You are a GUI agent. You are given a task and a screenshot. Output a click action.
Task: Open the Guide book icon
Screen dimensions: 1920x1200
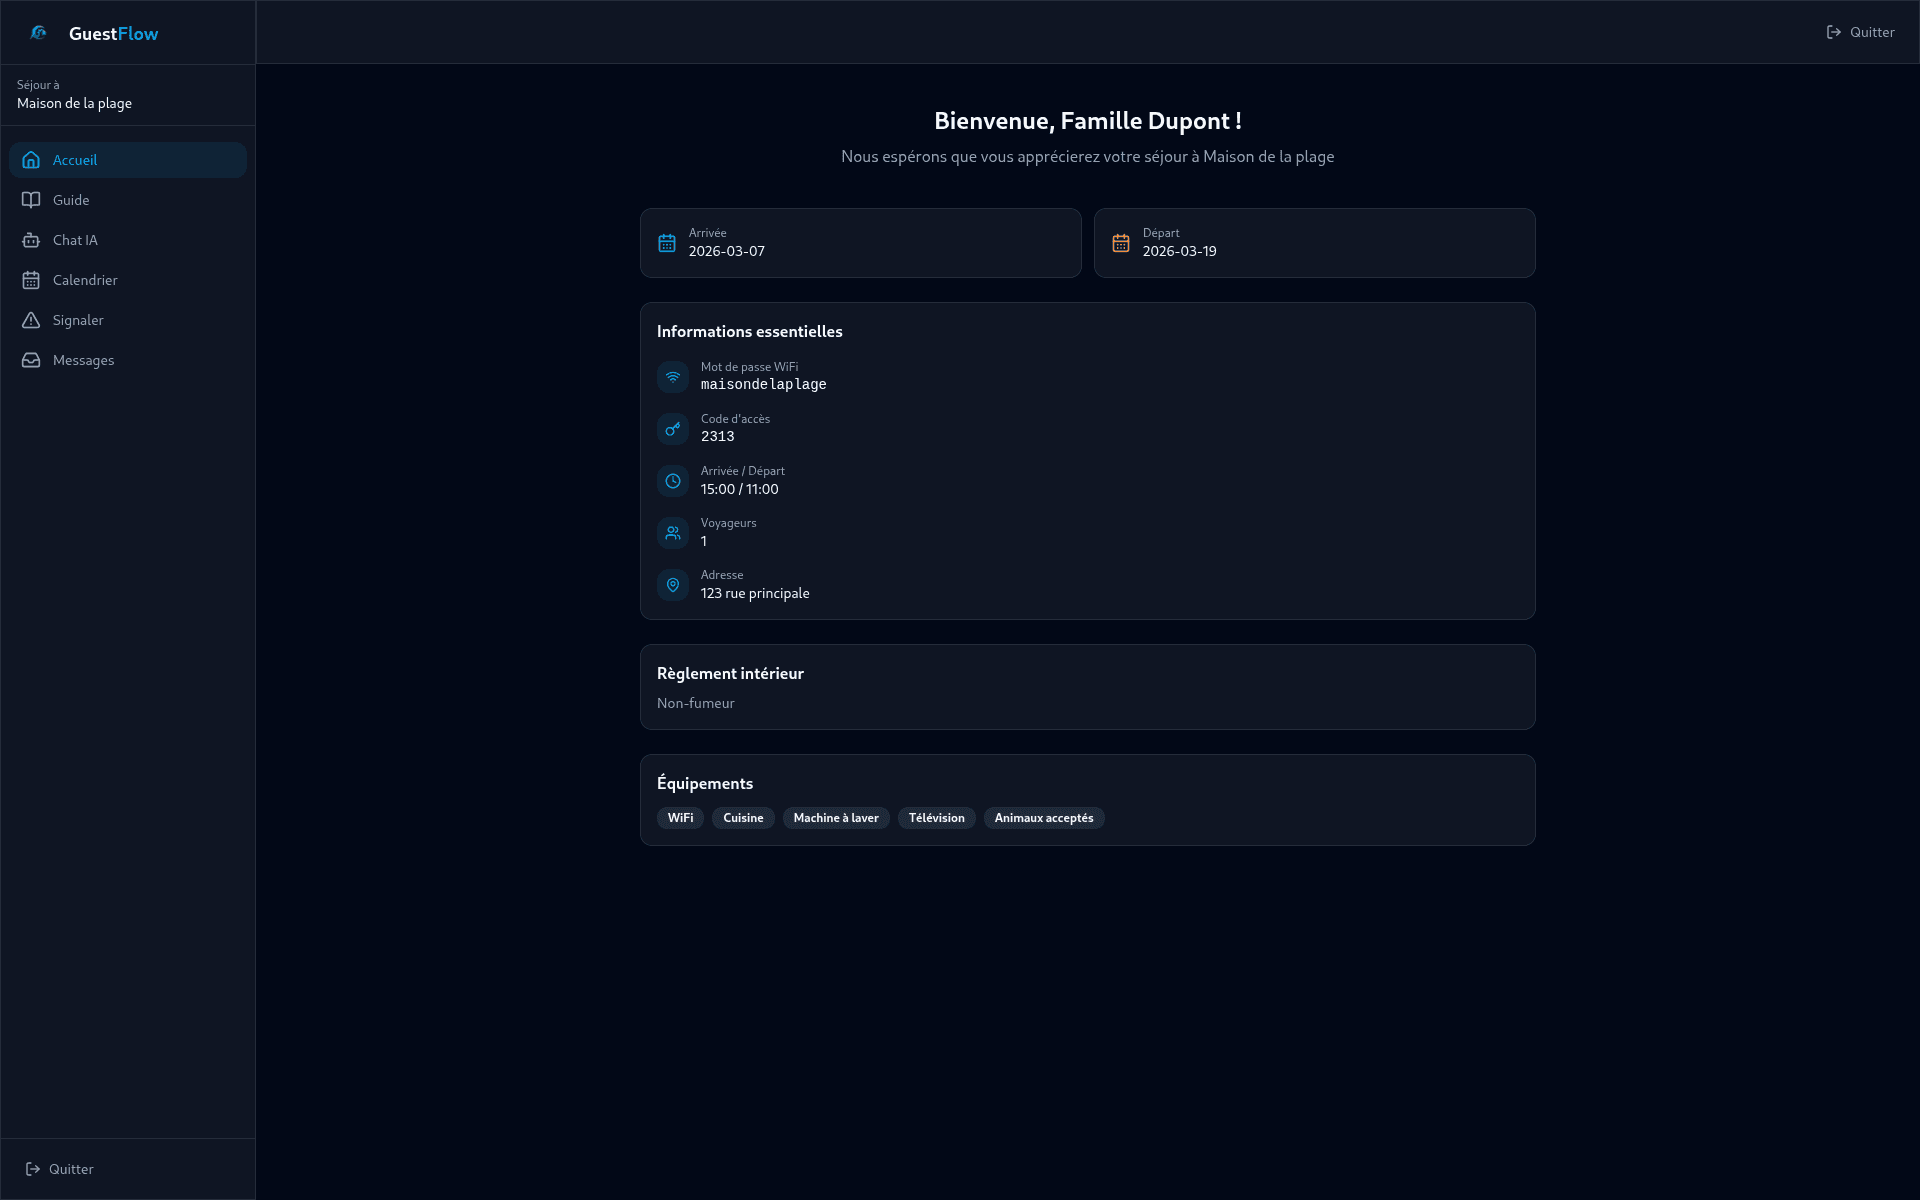tap(31, 200)
